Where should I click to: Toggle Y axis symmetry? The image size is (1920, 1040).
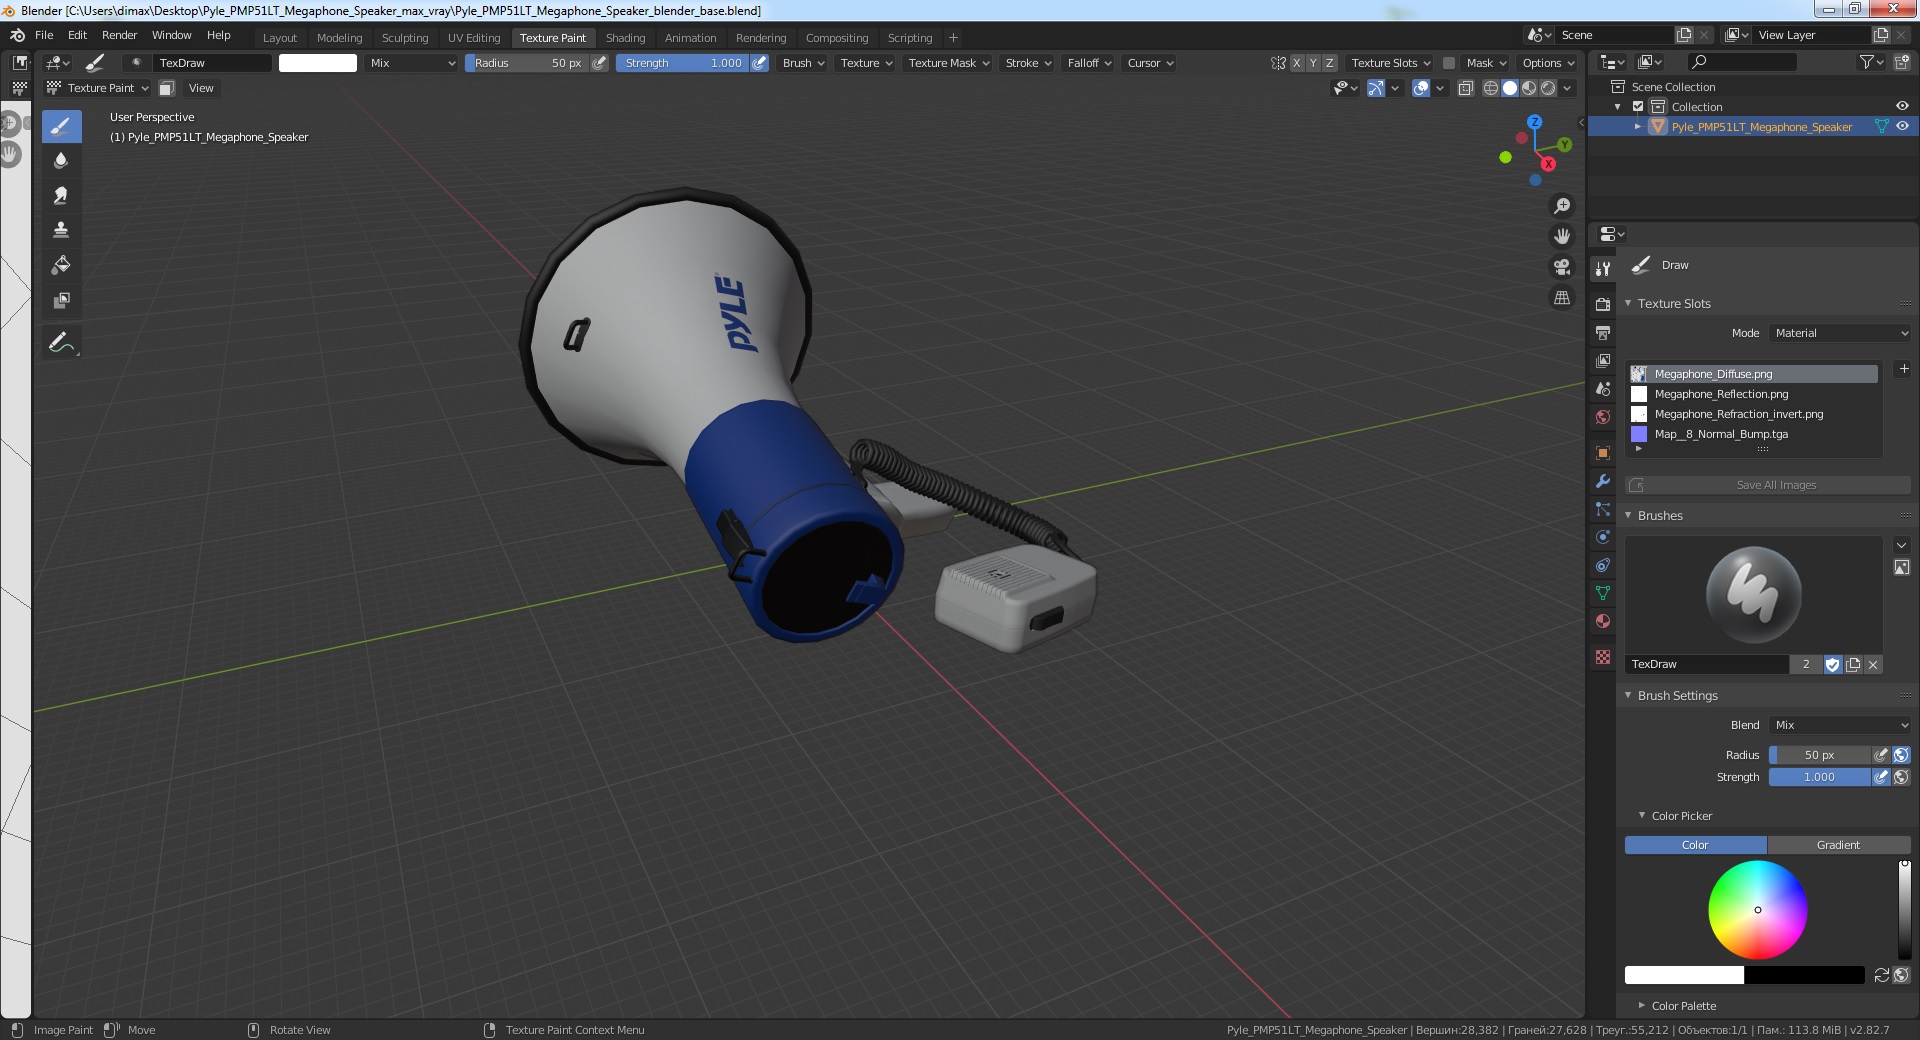1313,63
